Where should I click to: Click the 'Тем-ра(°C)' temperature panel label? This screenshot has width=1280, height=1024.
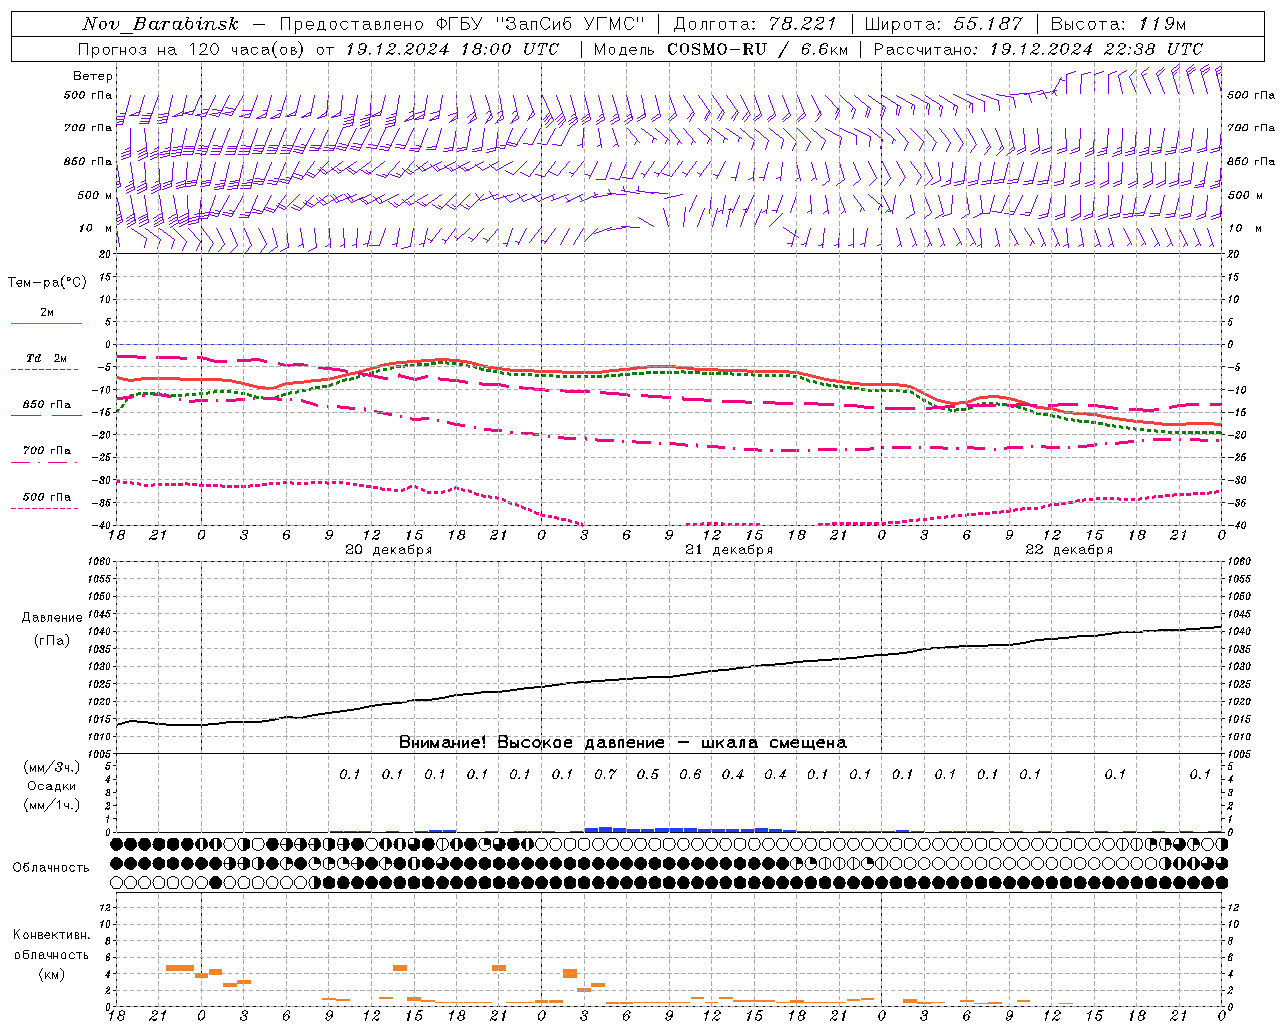click(47, 283)
